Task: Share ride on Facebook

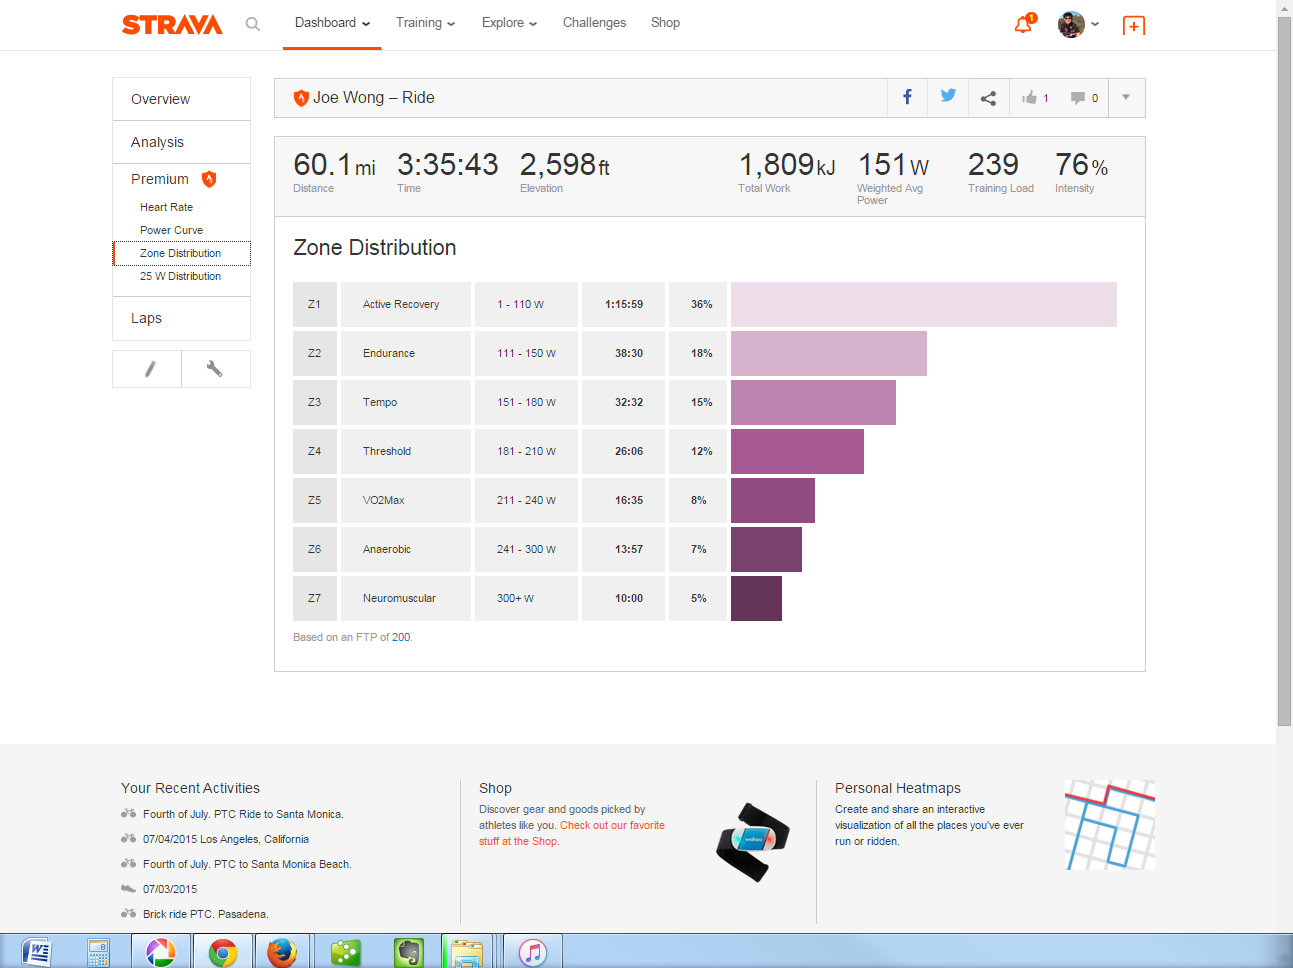Action: tap(907, 97)
